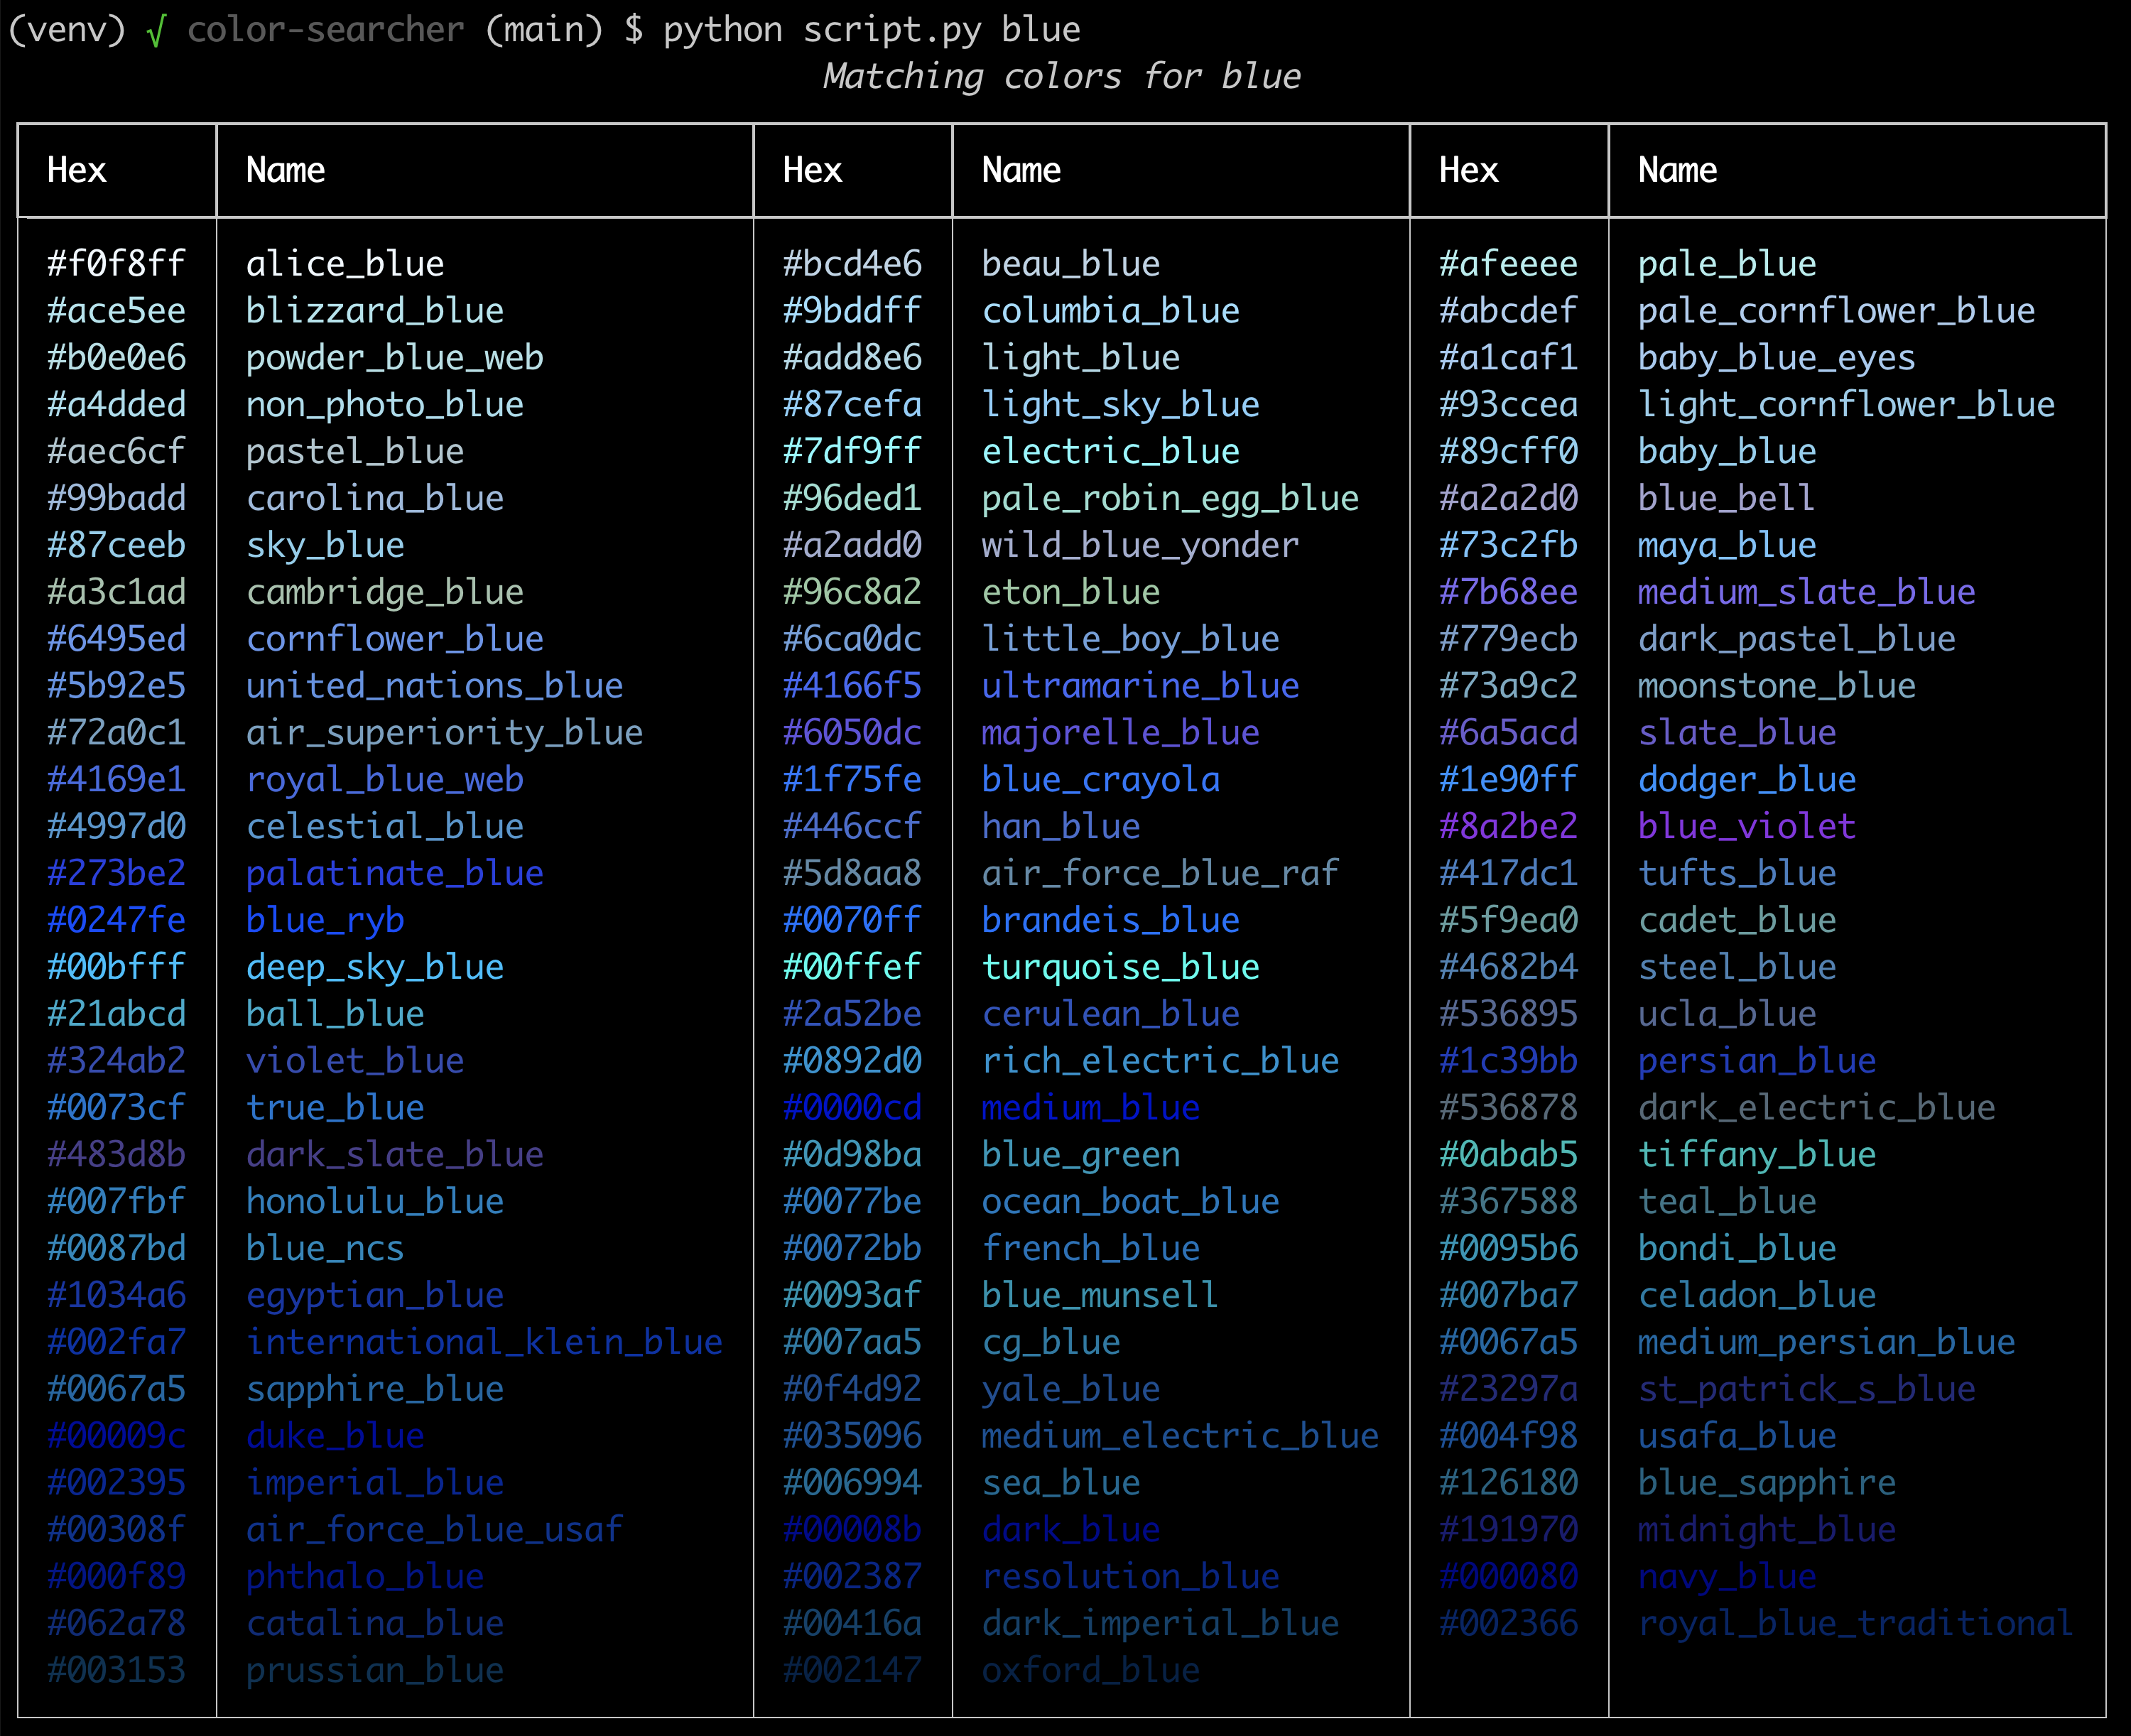2131x1736 pixels.
Task: Click the 'Matching colors for blue' title
Action: tap(1061, 77)
